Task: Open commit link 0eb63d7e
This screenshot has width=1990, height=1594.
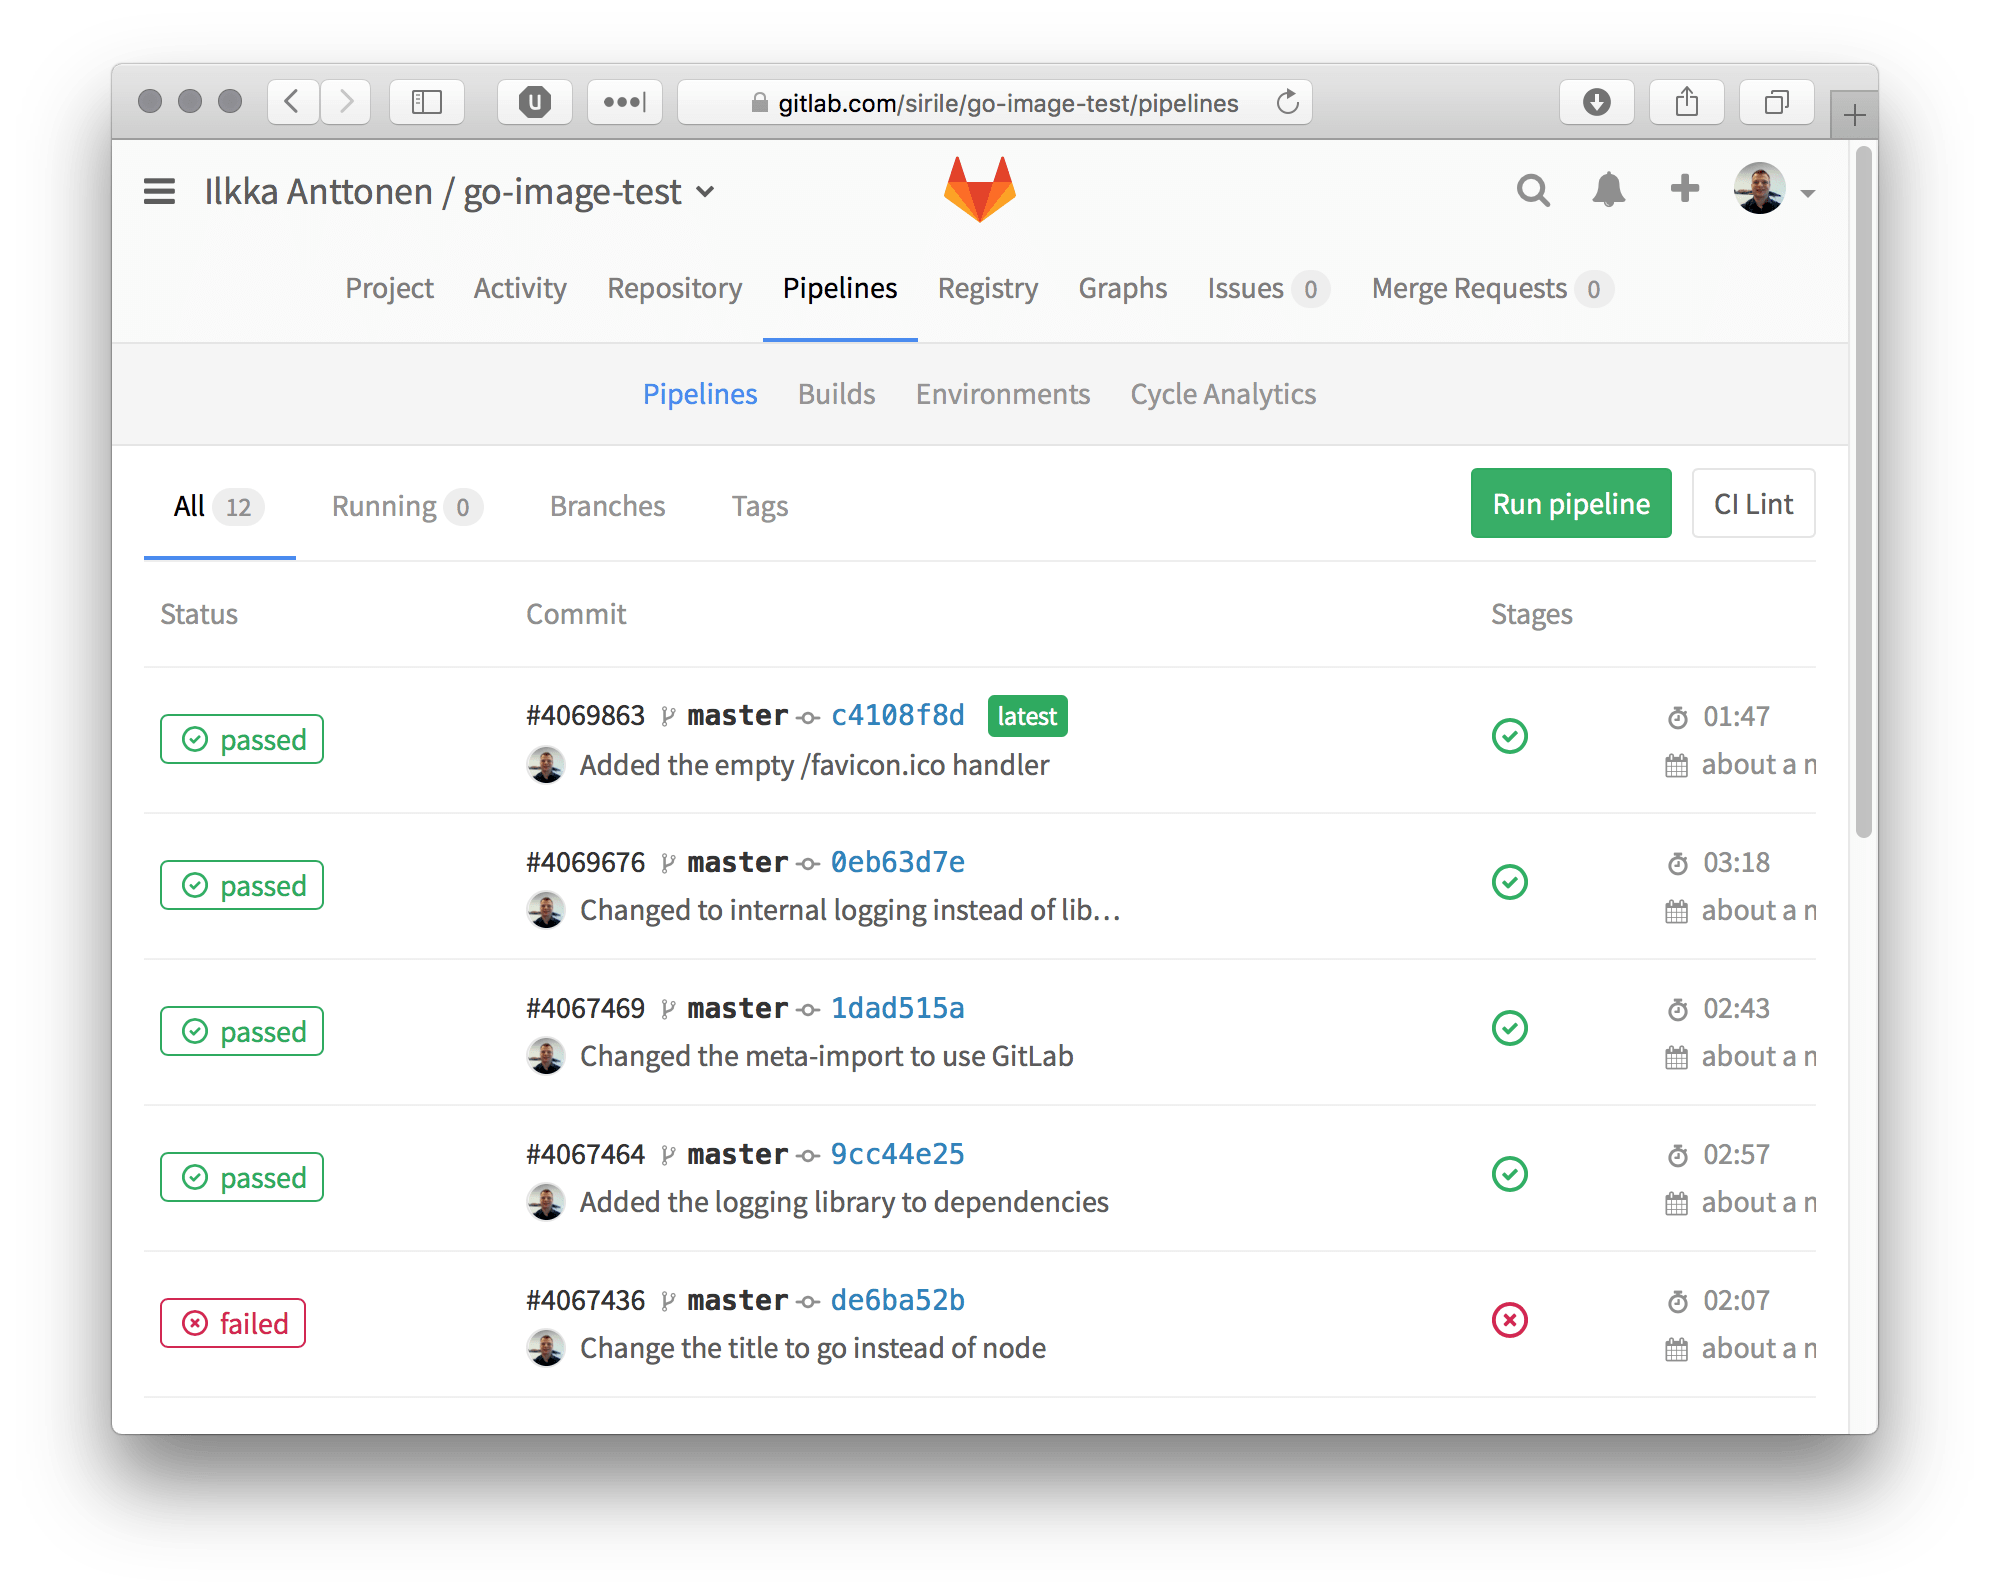Action: pos(898,861)
